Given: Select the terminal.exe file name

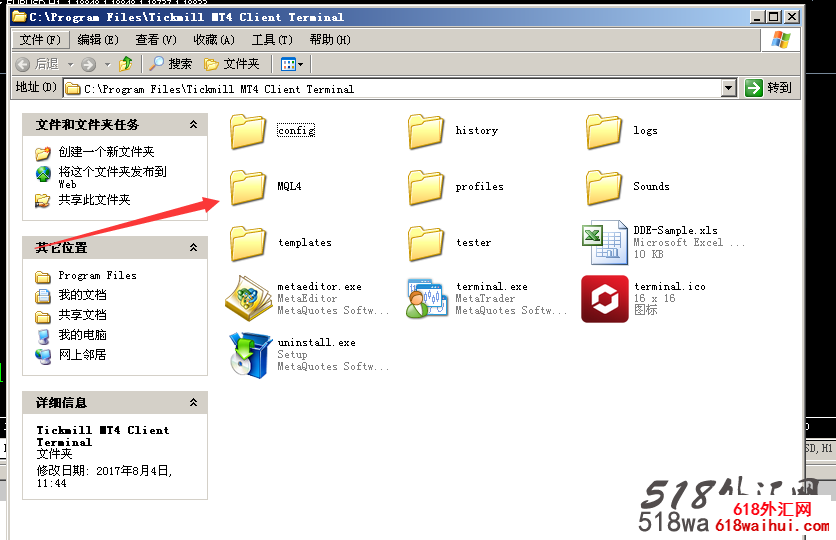Looking at the screenshot, I should click(x=492, y=286).
